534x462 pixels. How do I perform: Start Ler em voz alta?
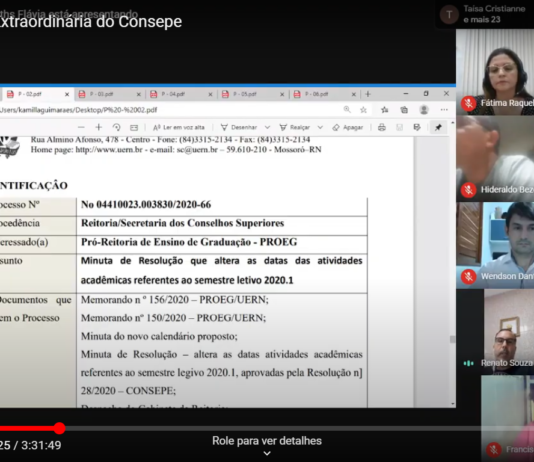pyautogui.click(x=179, y=127)
